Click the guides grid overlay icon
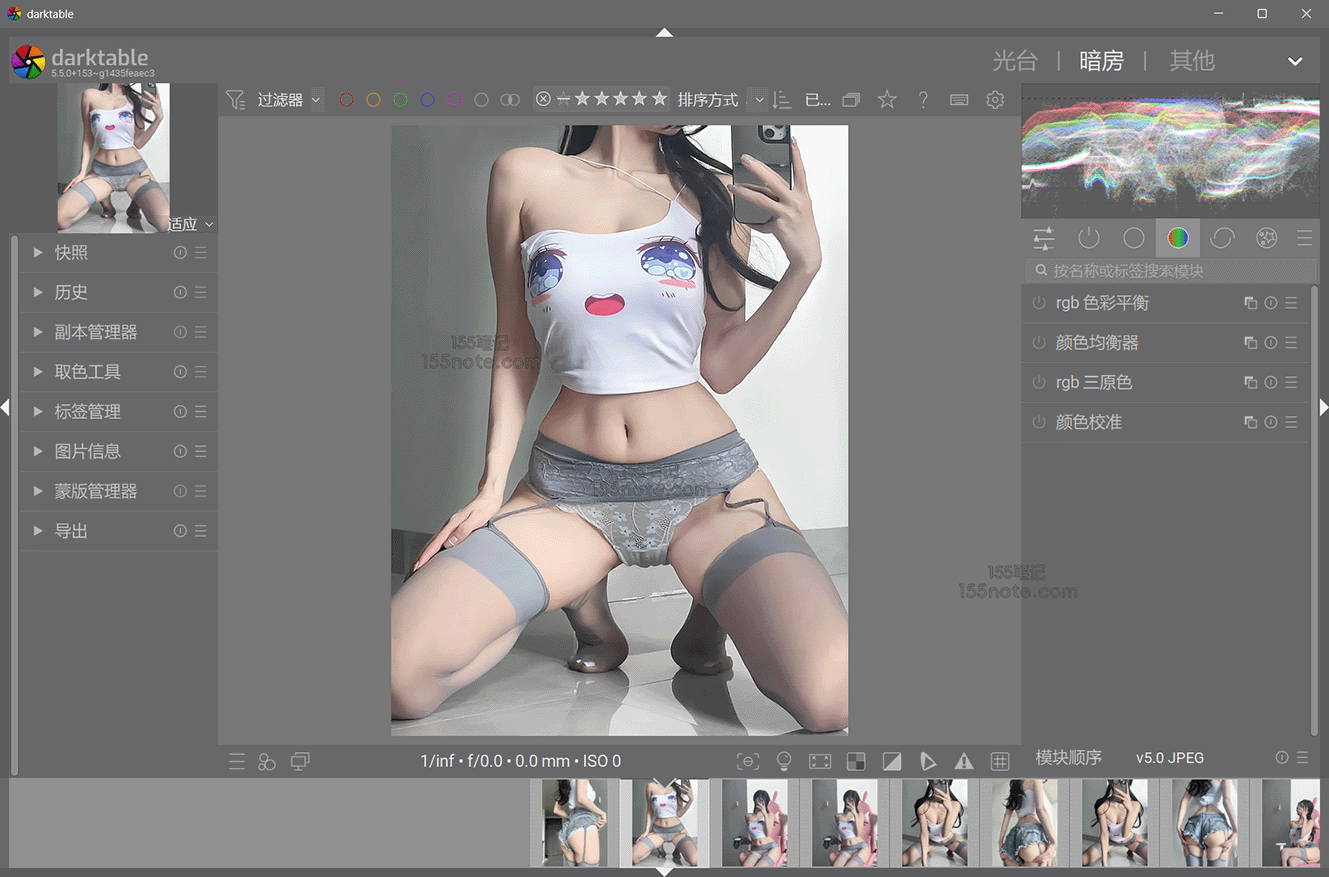 coord(999,761)
